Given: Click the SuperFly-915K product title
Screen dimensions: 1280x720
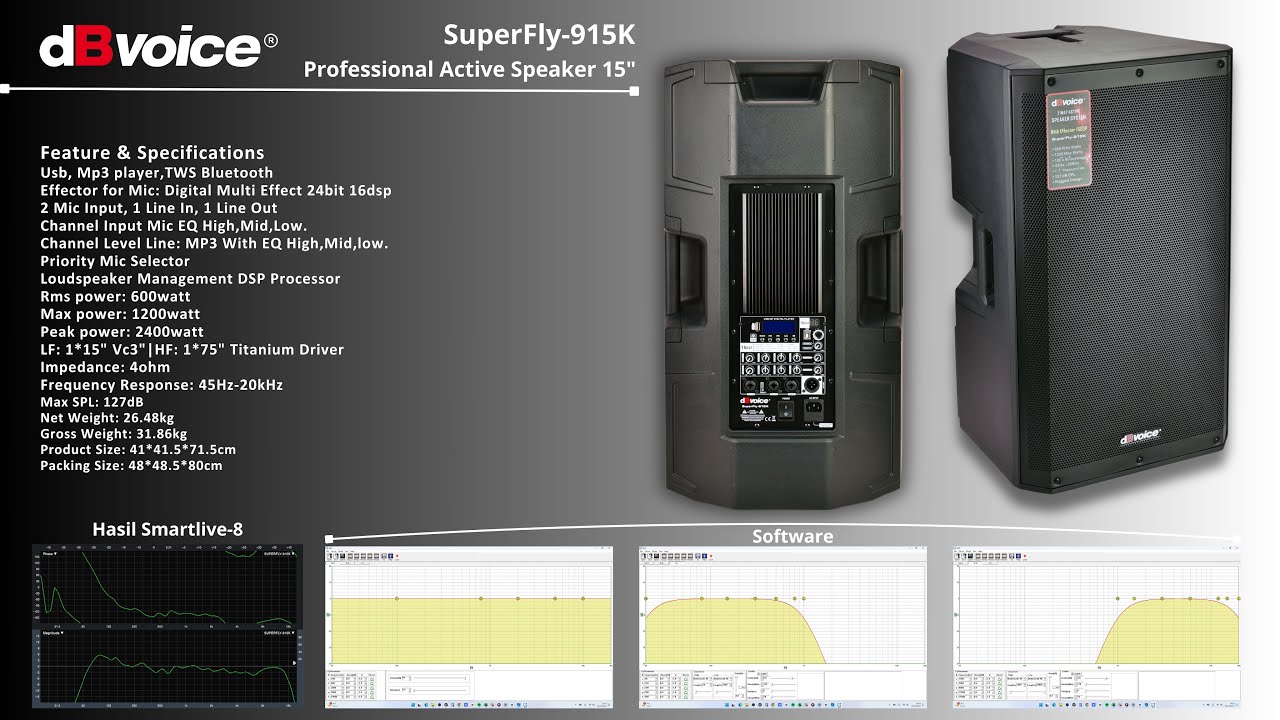Looking at the screenshot, I should click(540, 35).
